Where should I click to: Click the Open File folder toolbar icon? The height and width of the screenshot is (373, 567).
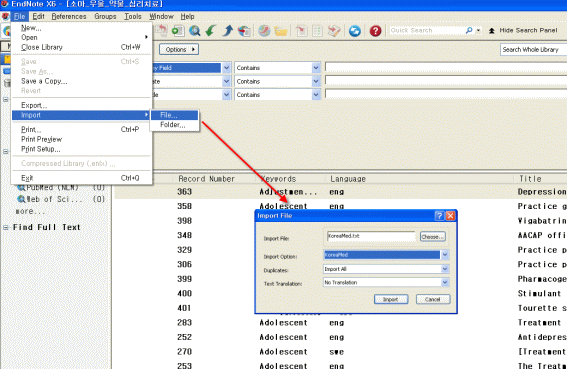[x=281, y=31]
